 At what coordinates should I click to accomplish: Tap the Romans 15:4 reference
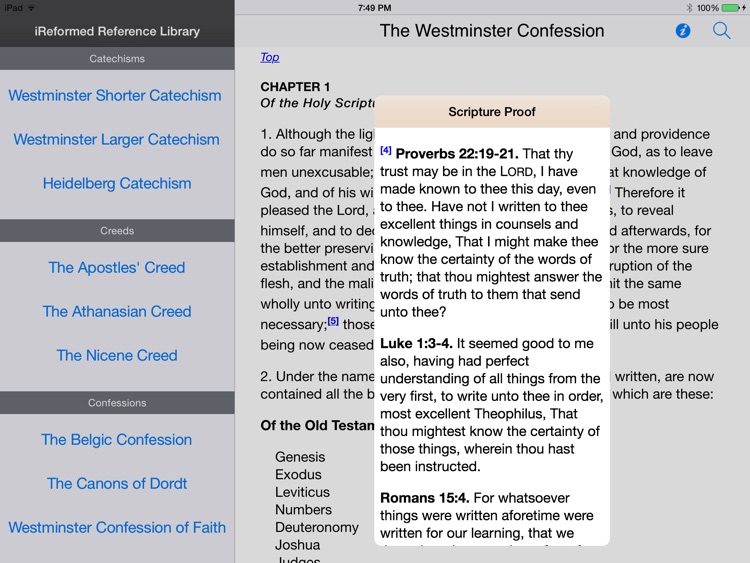[424, 498]
